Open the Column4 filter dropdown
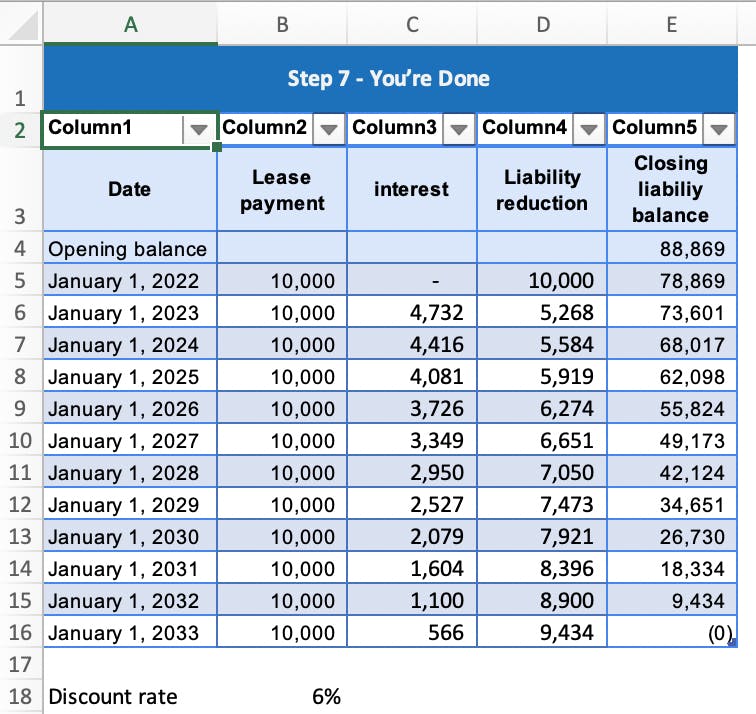 click(589, 128)
